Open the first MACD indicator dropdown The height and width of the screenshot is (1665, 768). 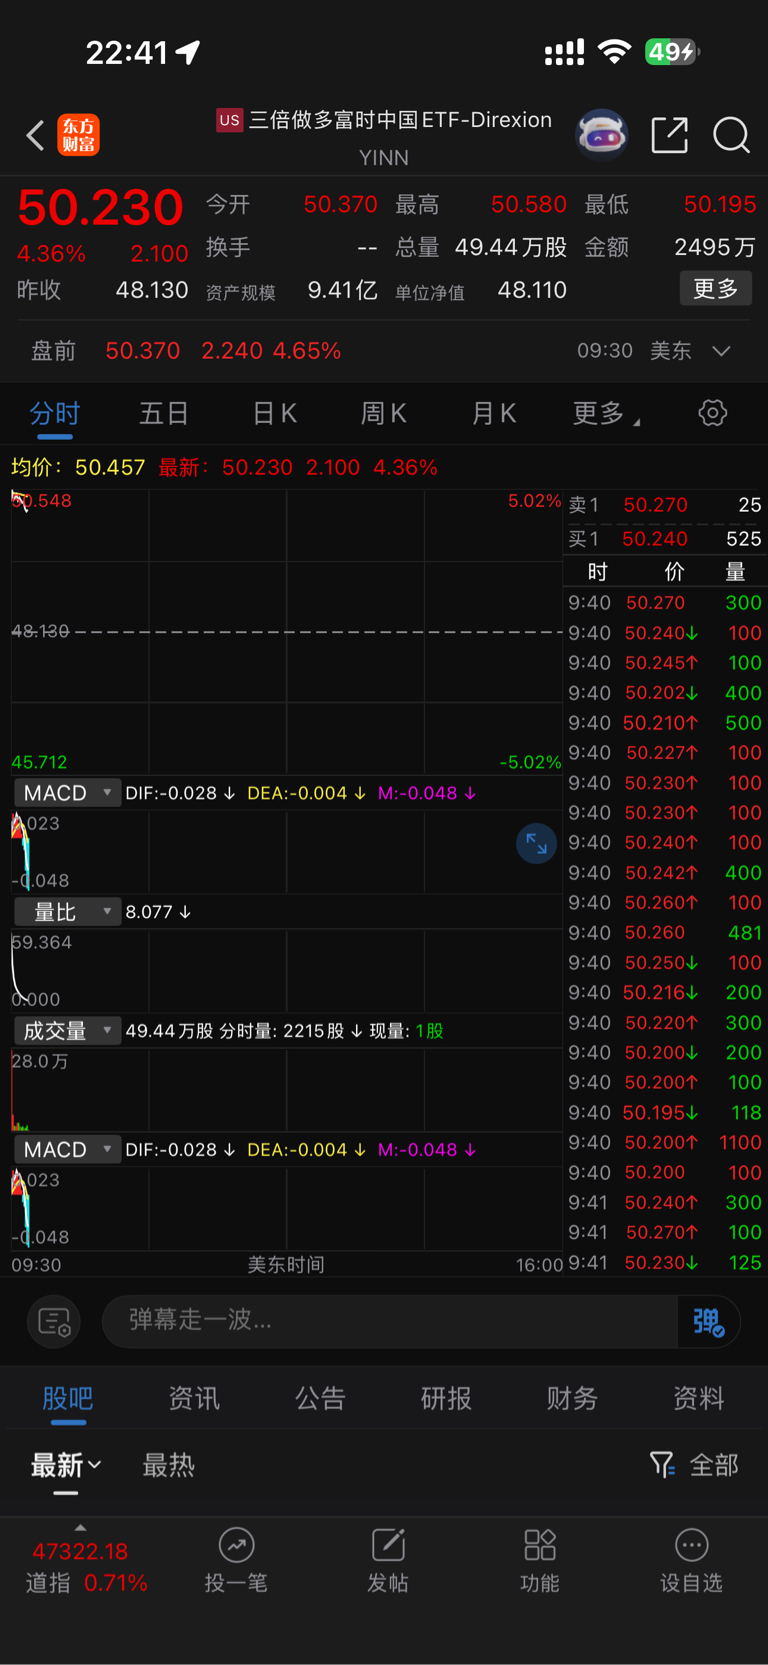click(67, 793)
